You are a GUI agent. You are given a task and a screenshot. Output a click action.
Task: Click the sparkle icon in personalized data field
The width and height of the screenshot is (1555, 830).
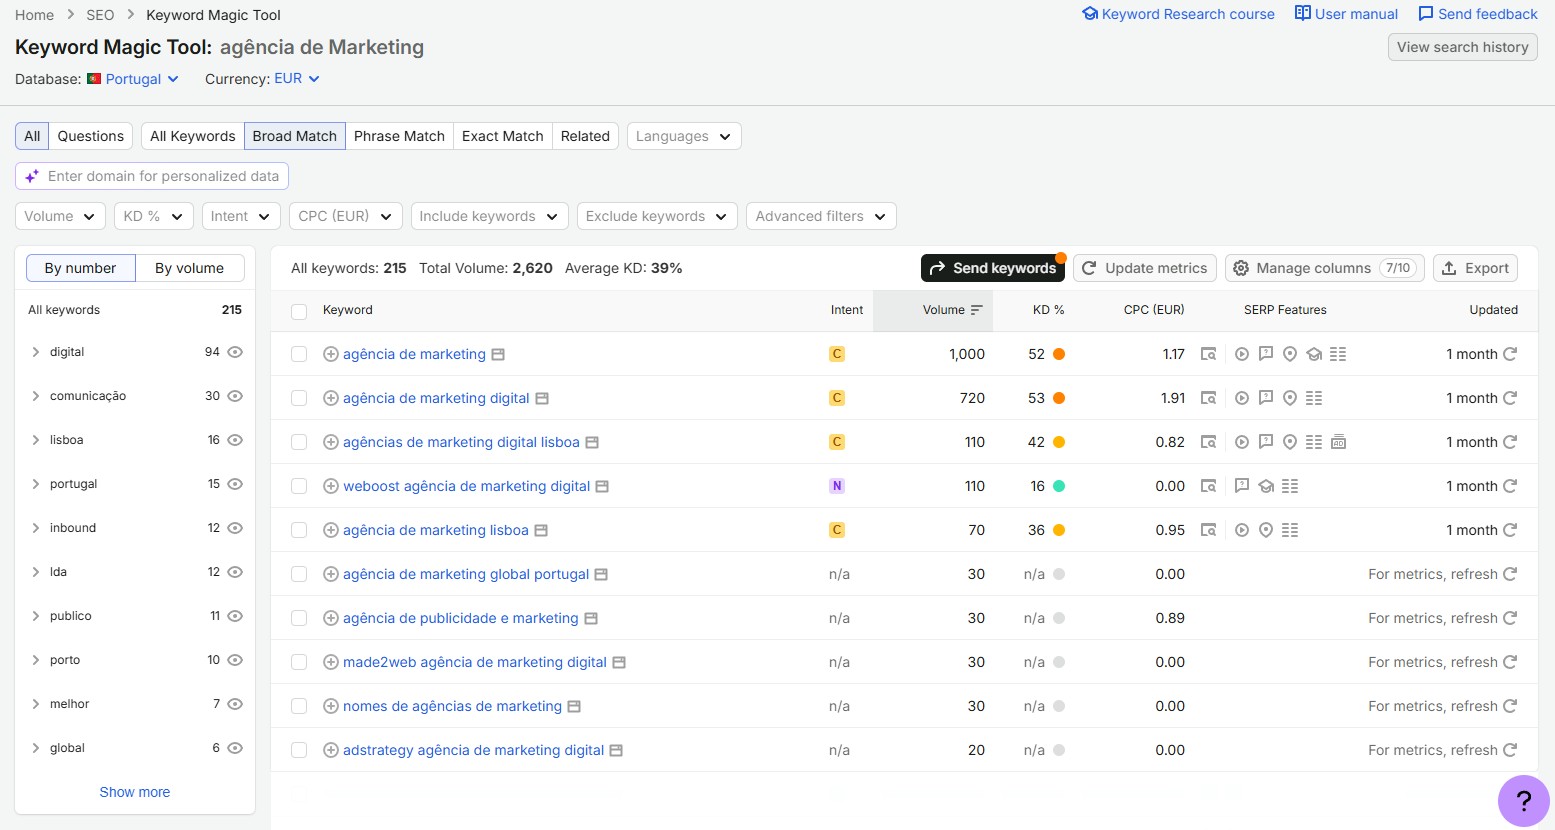[32, 176]
